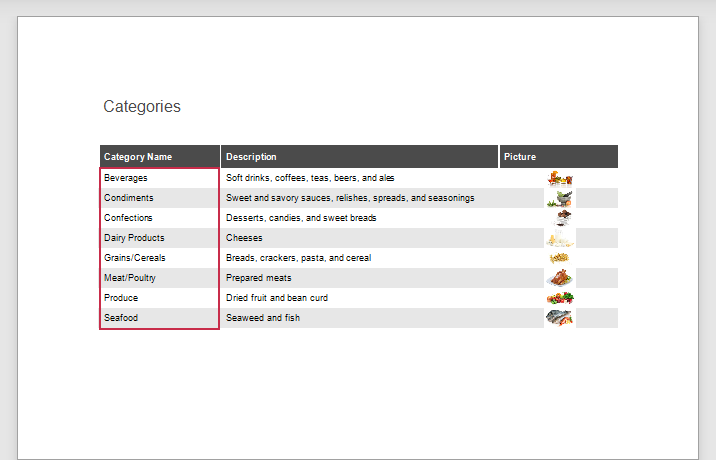Click the Dried fruit and bean curd description
The height and width of the screenshot is (460, 716).
coord(277,298)
